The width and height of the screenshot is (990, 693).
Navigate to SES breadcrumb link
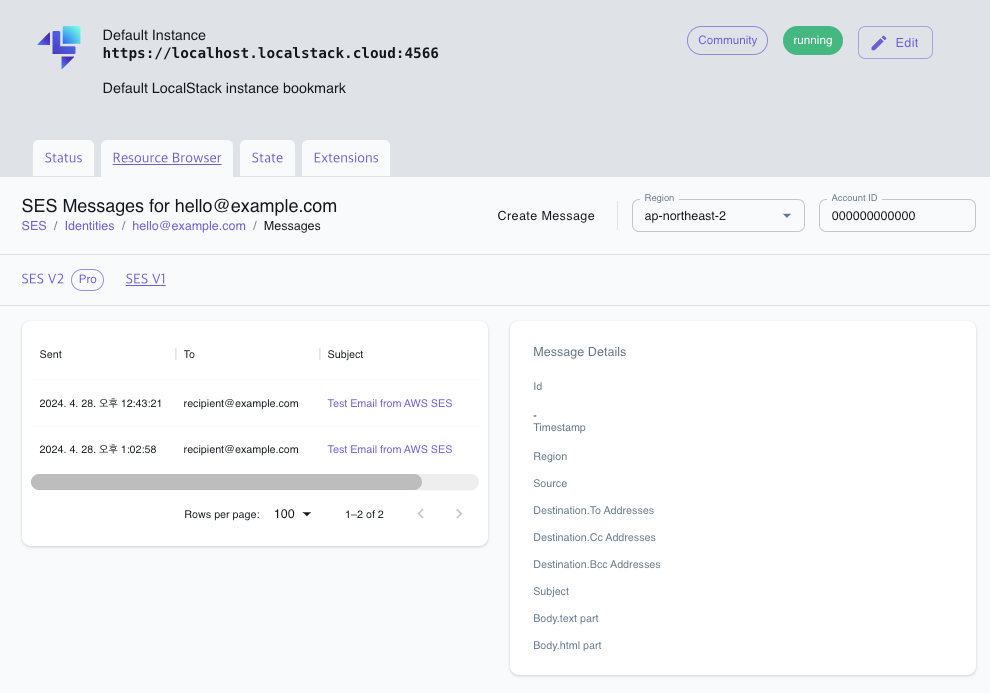click(x=34, y=226)
